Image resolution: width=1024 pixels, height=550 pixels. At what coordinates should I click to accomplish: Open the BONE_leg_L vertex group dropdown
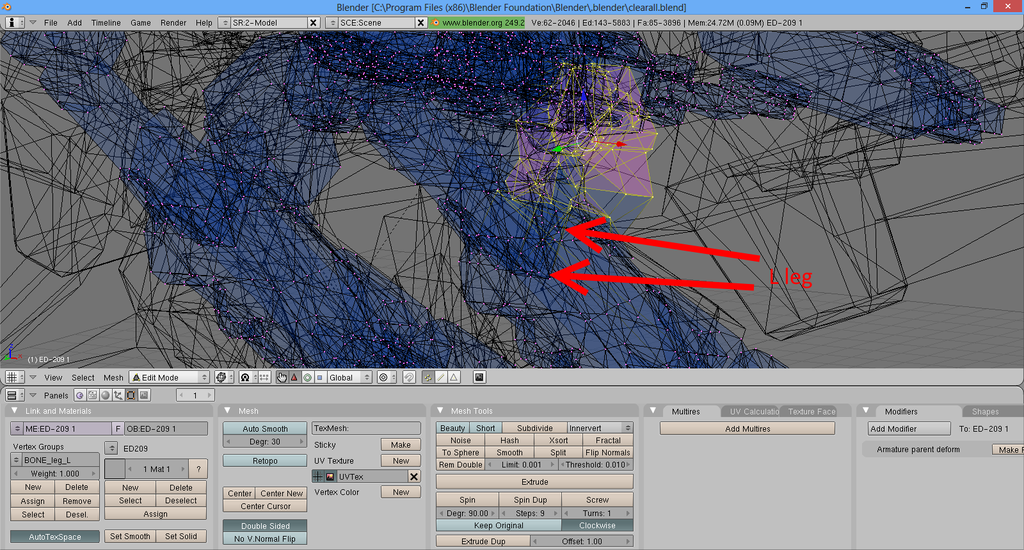click(x=17, y=460)
